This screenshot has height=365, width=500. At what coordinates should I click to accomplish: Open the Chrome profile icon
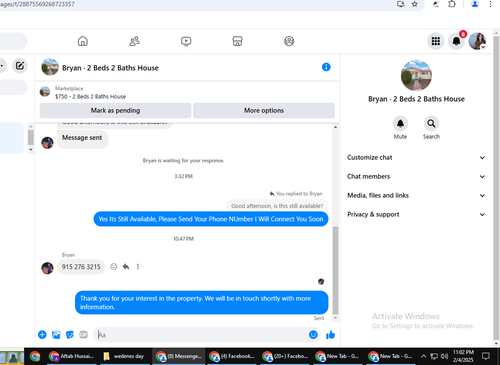click(475, 4)
